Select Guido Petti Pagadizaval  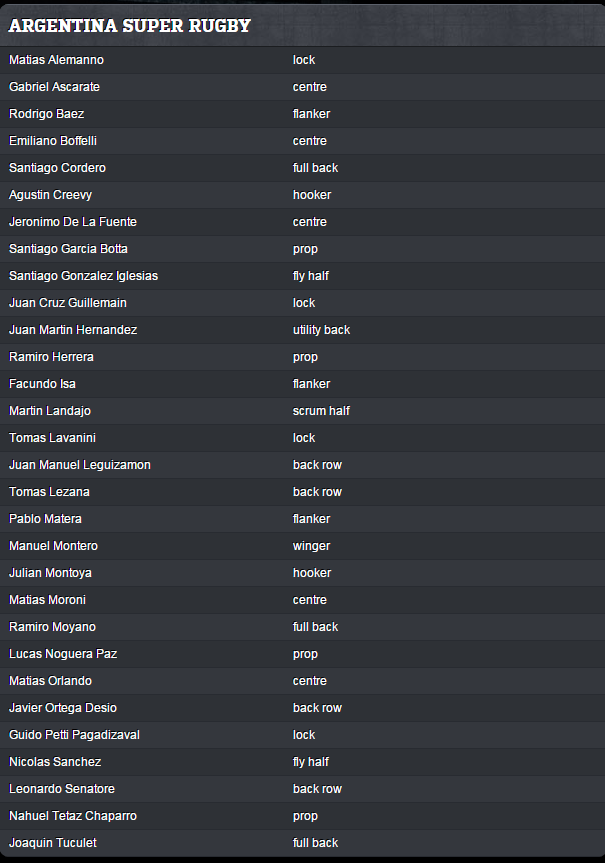click(74, 735)
